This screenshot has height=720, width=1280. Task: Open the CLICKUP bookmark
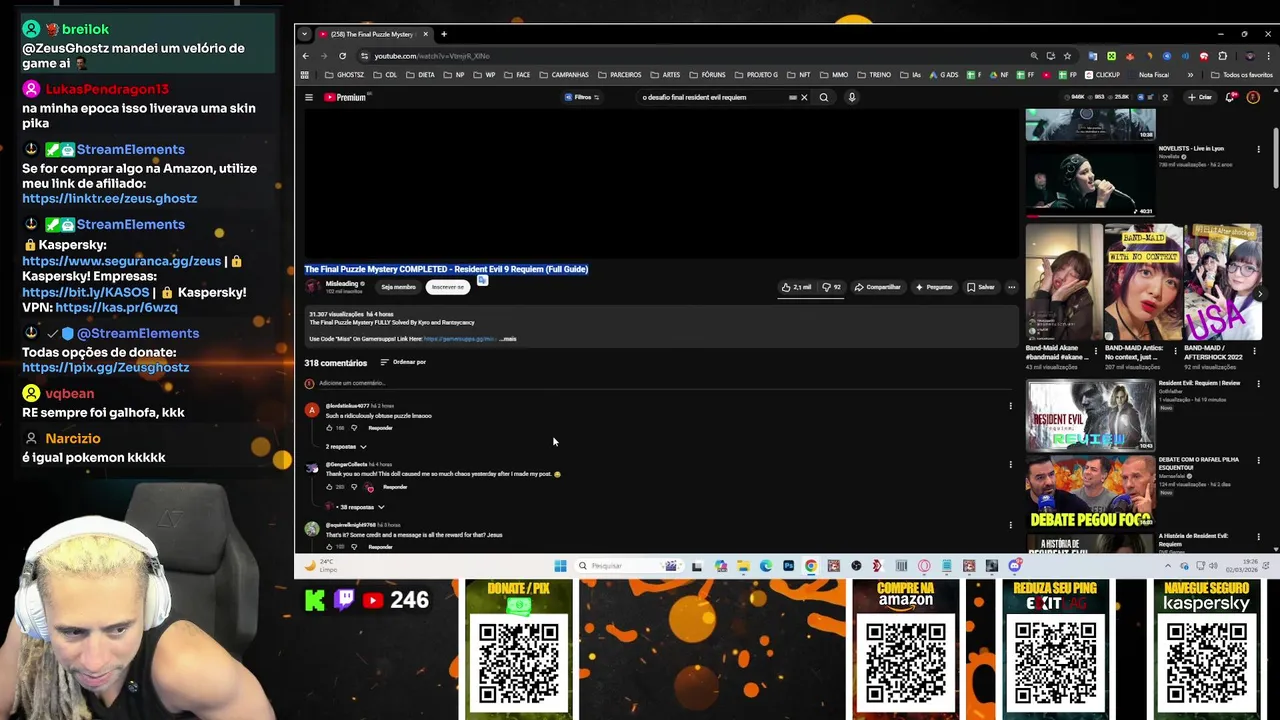click(x=1103, y=75)
